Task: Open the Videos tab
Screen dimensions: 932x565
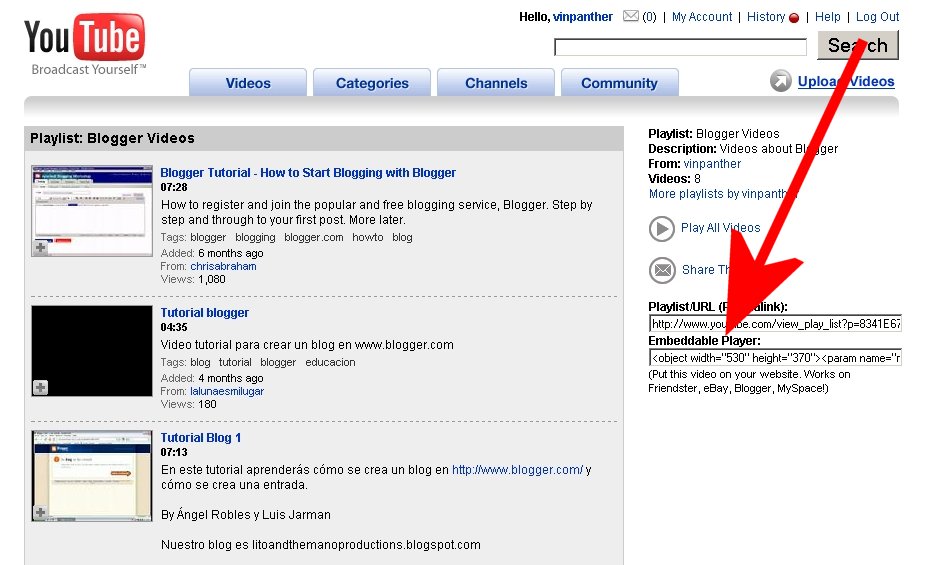Action: pos(248,83)
